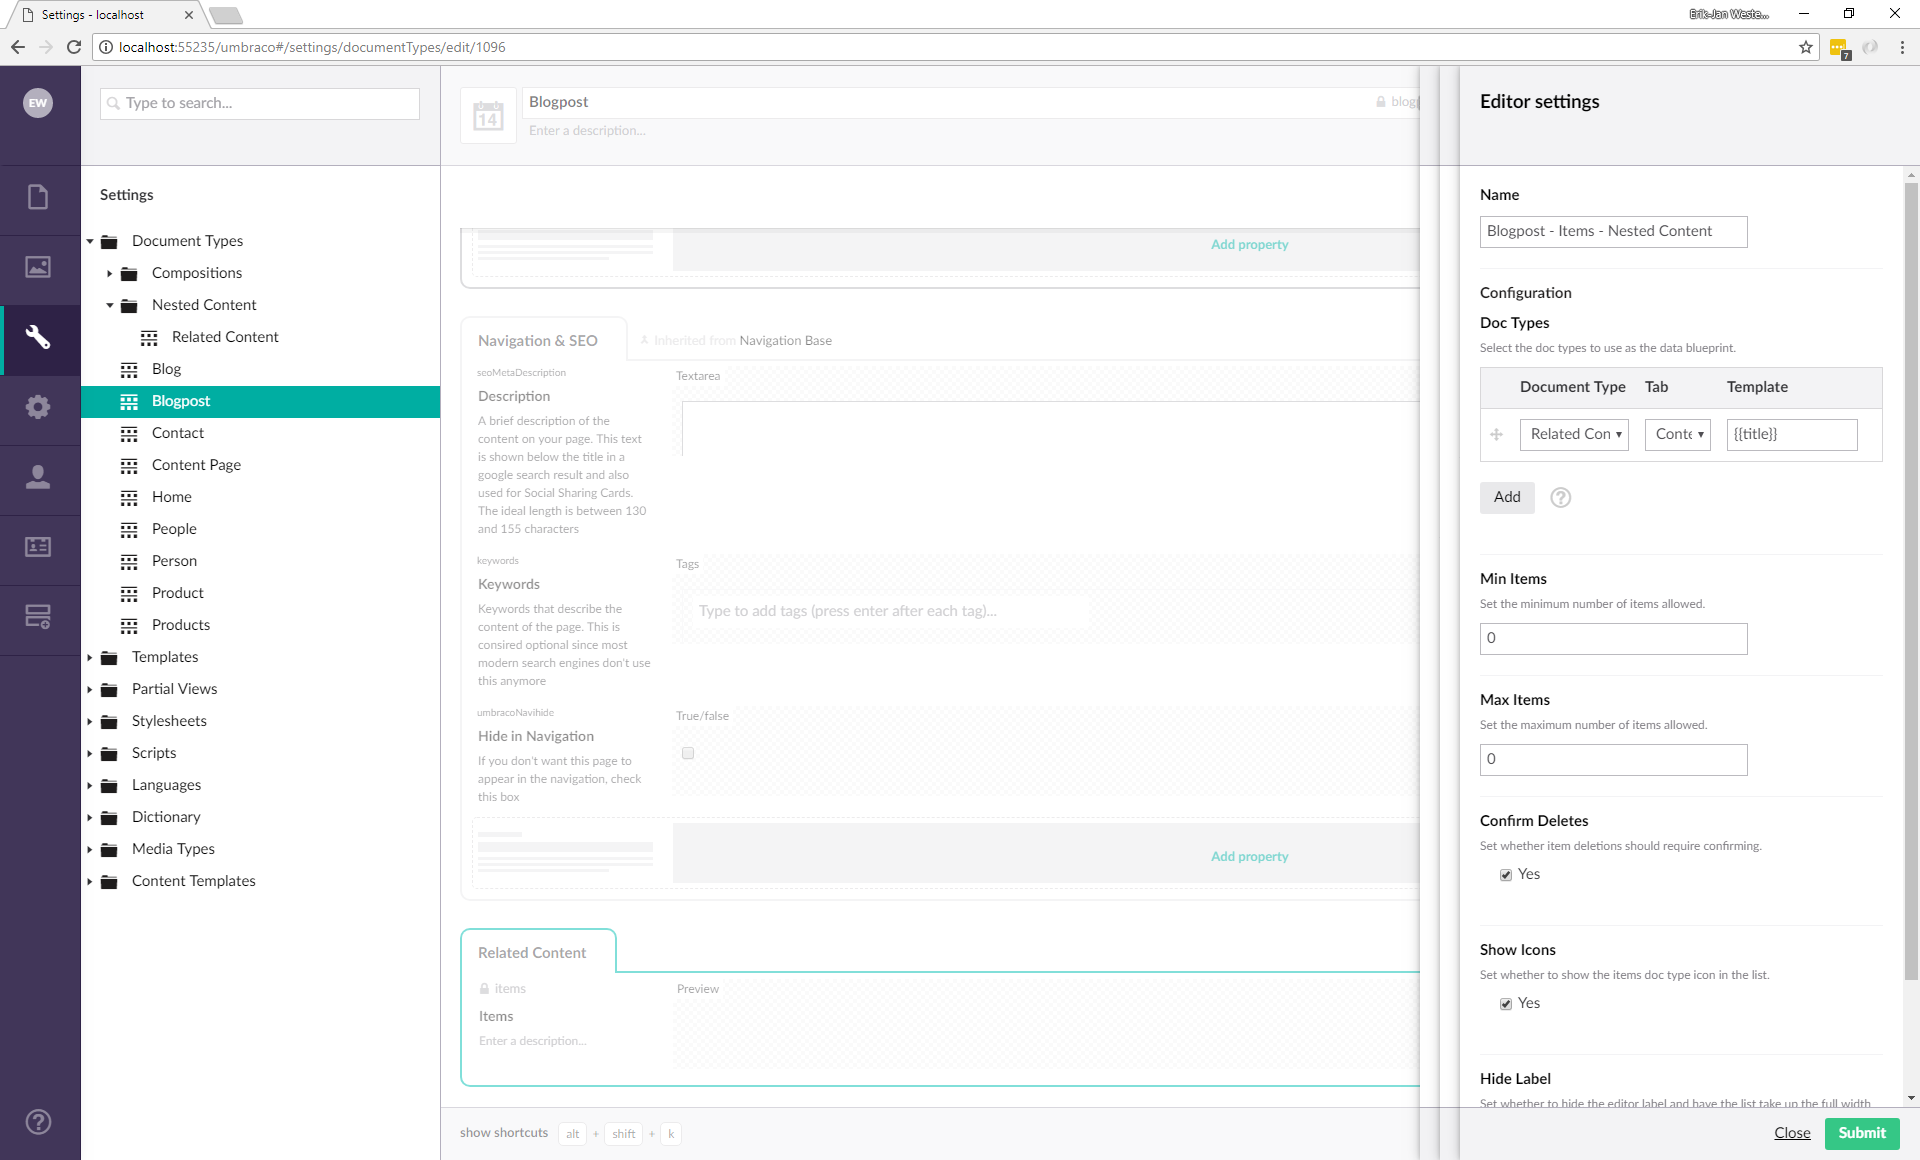The image size is (1920, 1160).
Task: Open the Users section icon in sidebar
Action: point(38,477)
